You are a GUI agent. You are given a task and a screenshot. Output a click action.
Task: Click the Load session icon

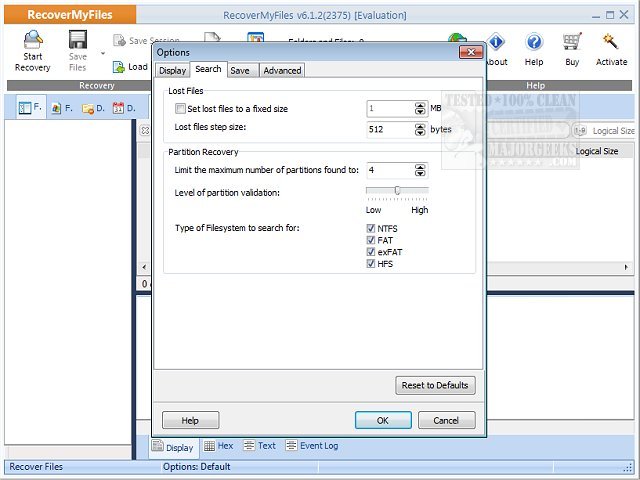(118, 67)
